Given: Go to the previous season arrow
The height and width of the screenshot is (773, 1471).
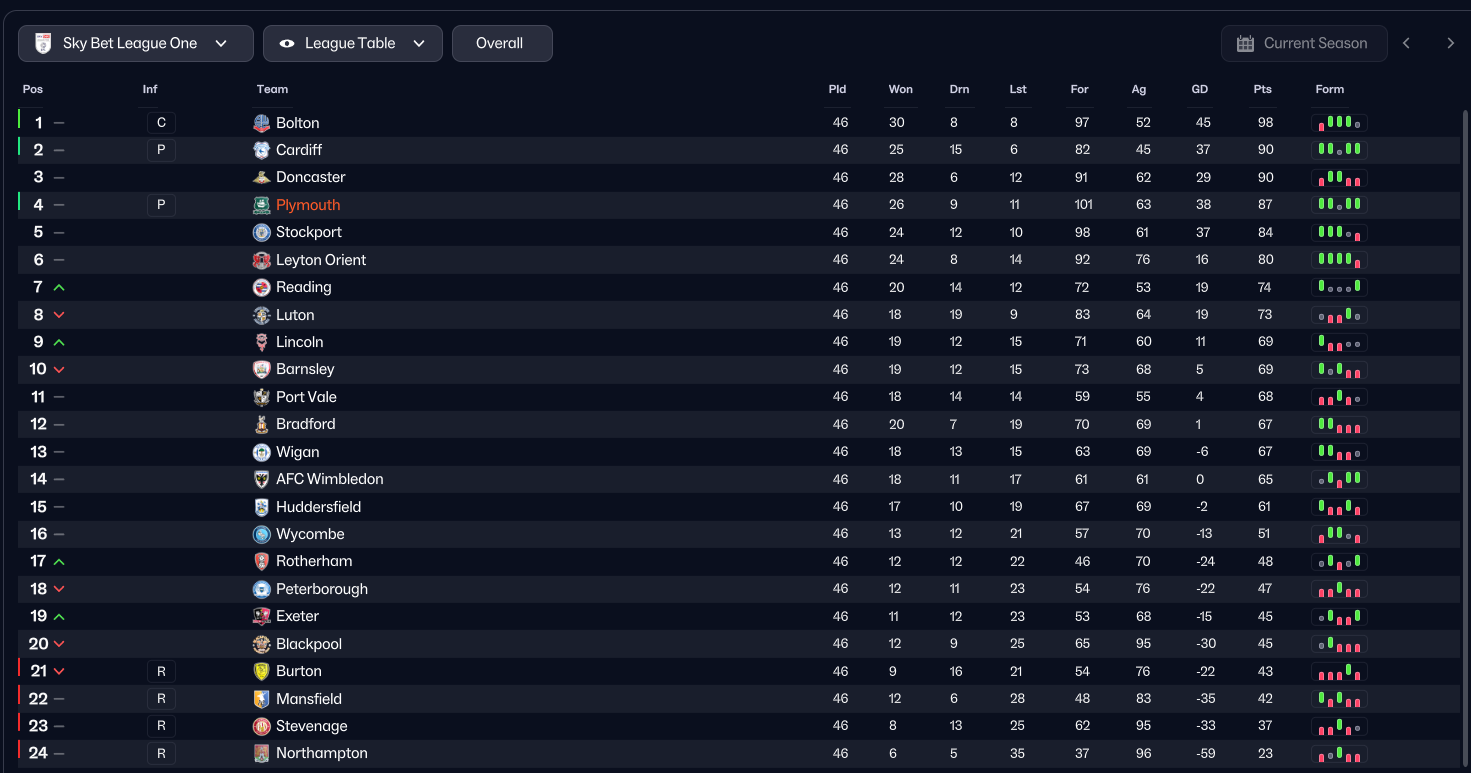Looking at the screenshot, I should pos(1406,43).
